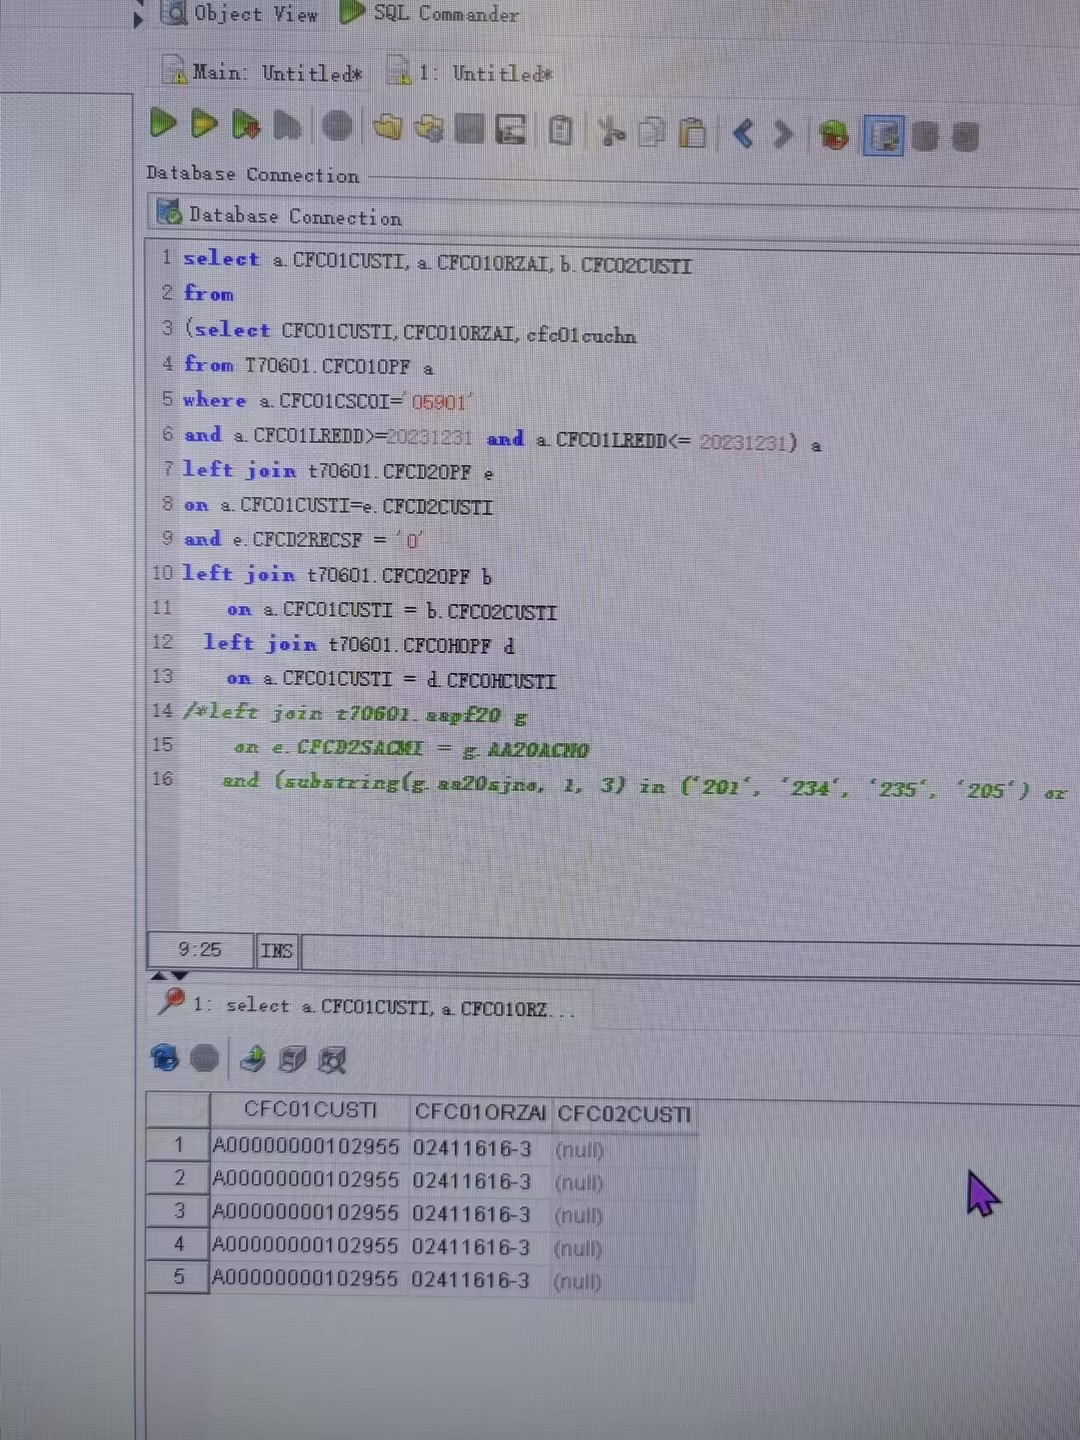
Task: Click the first grey database cylinder icon
Action: 925,137
